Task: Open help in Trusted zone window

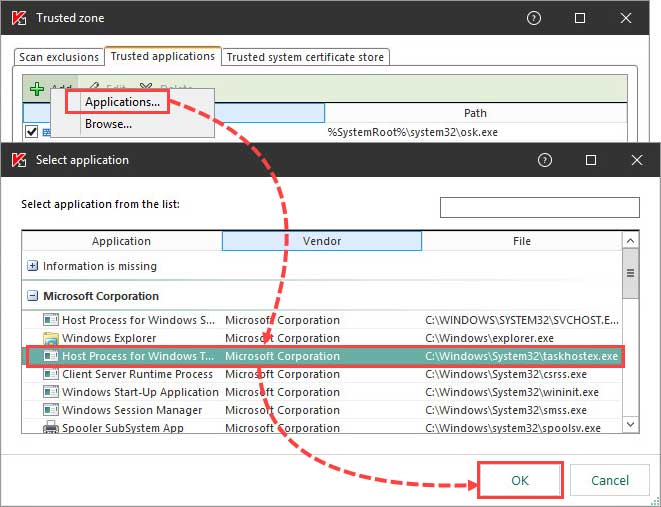Action: click(534, 18)
